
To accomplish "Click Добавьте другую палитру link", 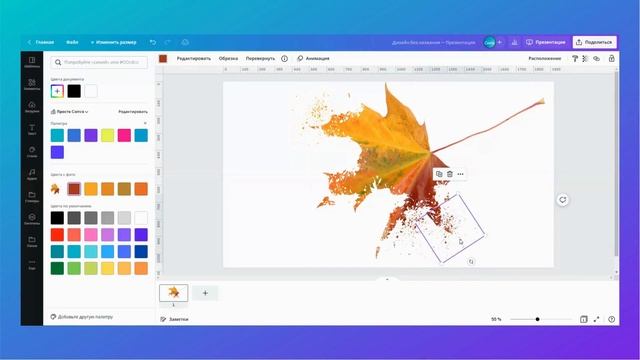I will pos(82,317).
